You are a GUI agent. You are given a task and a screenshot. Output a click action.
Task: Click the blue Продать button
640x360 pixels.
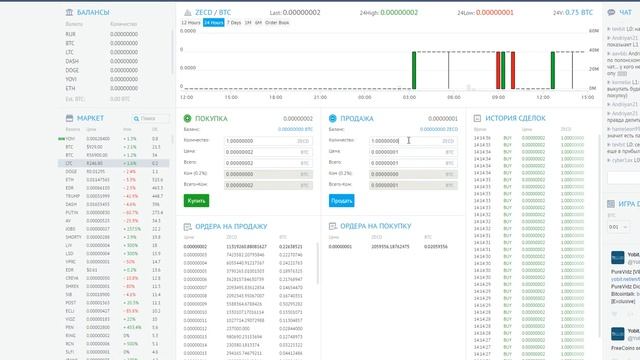click(342, 201)
